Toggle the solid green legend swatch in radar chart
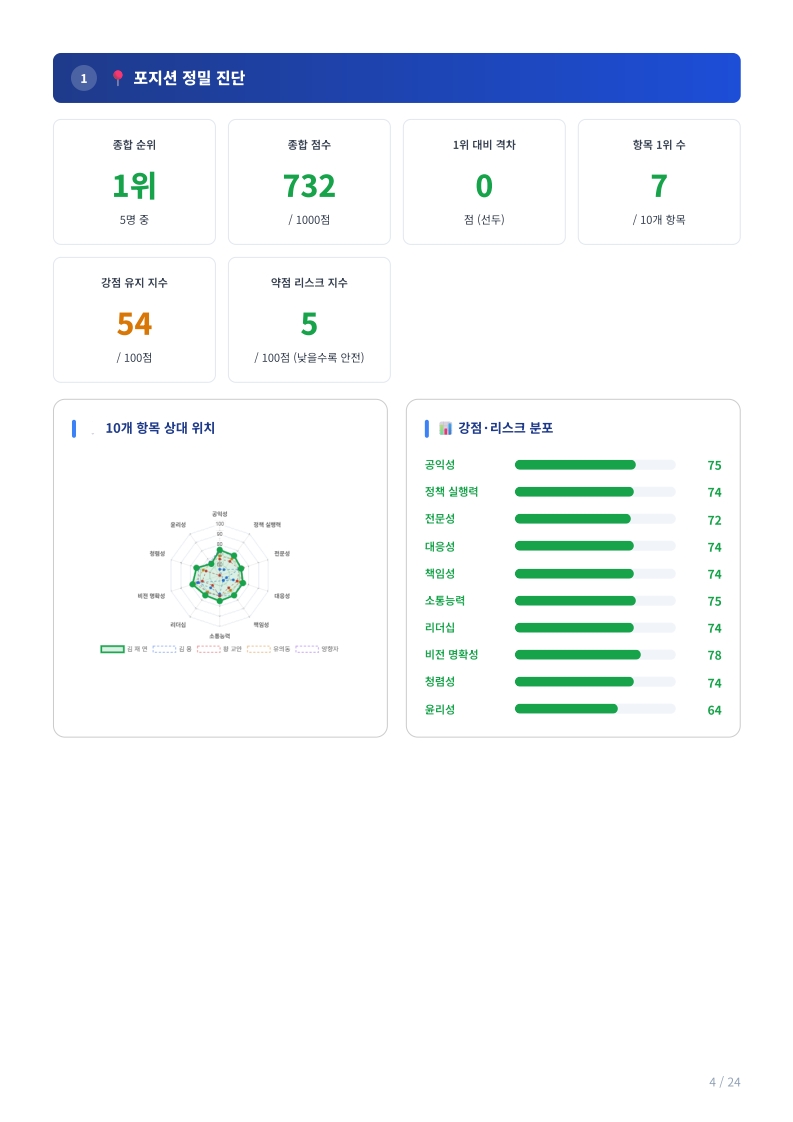Image resolution: width=793 pixels, height=1122 pixels. coord(113,649)
